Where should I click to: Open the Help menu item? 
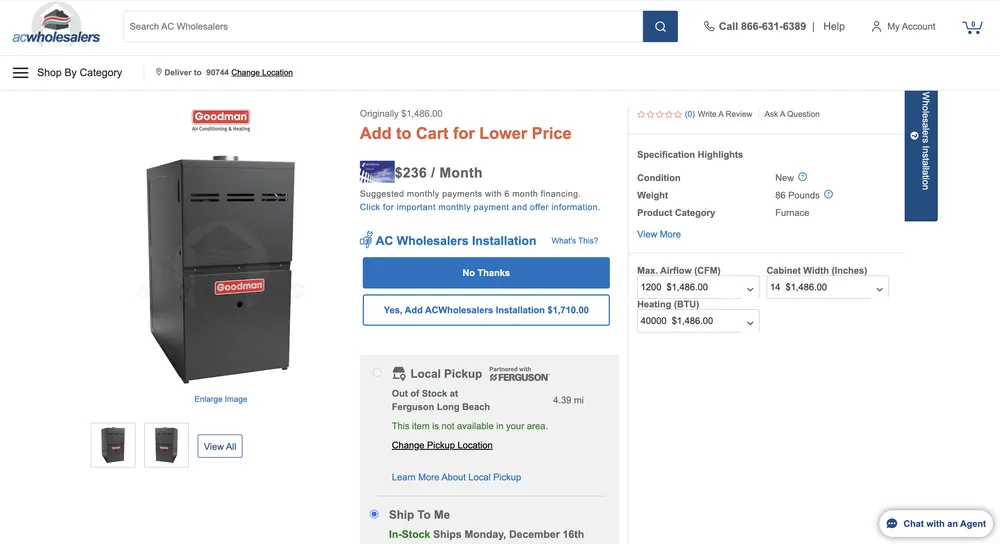(834, 27)
